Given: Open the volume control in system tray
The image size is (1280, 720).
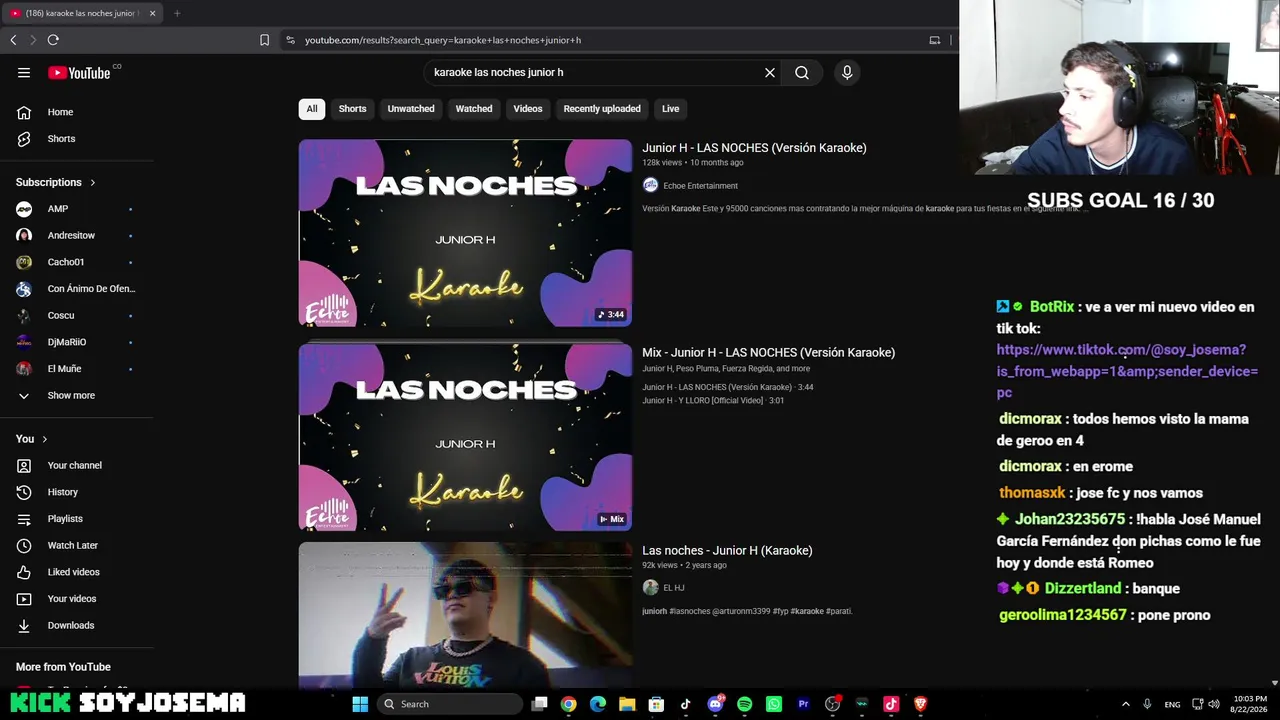Looking at the screenshot, I should 1214,704.
